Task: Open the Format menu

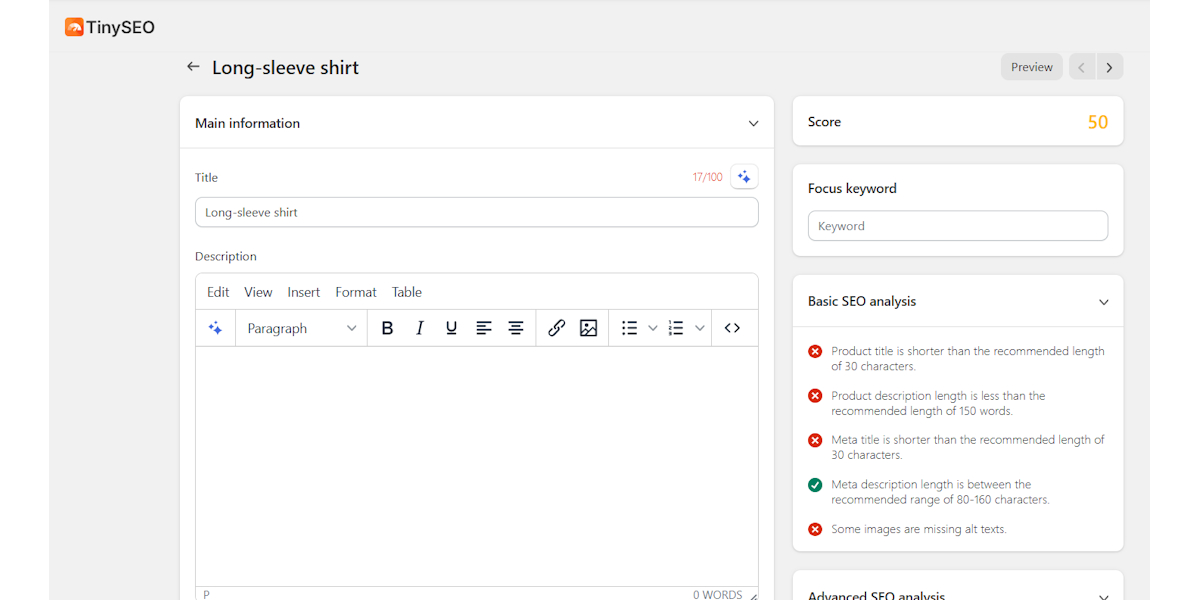Action: click(x=355, y=292)
